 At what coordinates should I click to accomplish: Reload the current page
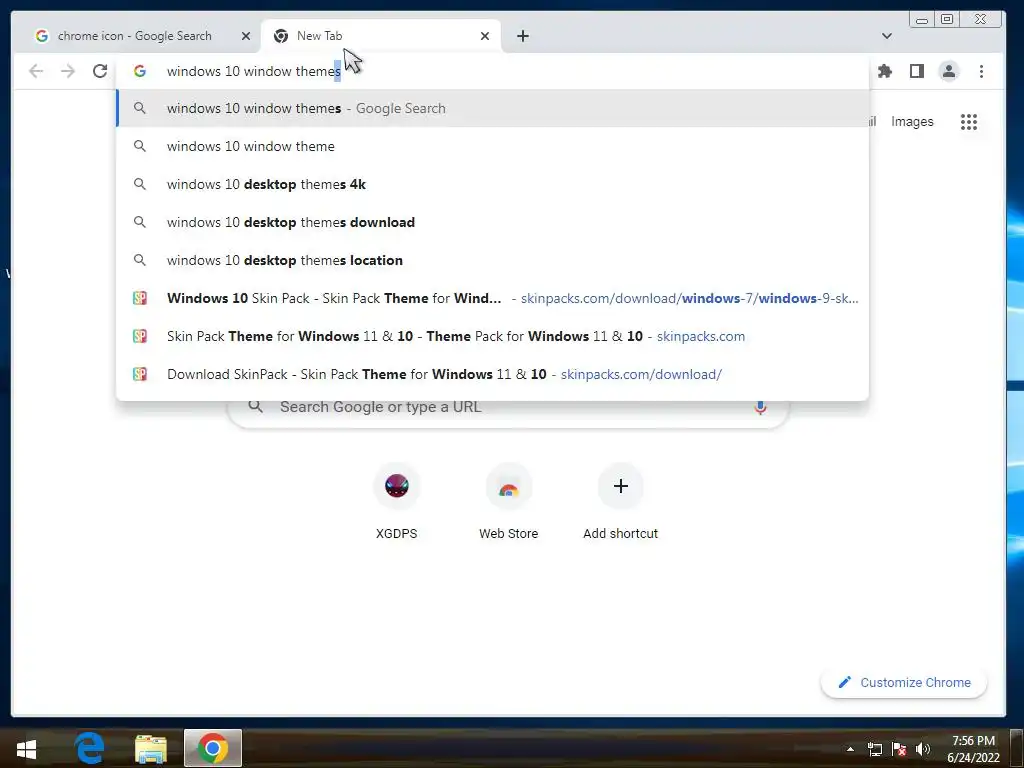pos(100,71)
